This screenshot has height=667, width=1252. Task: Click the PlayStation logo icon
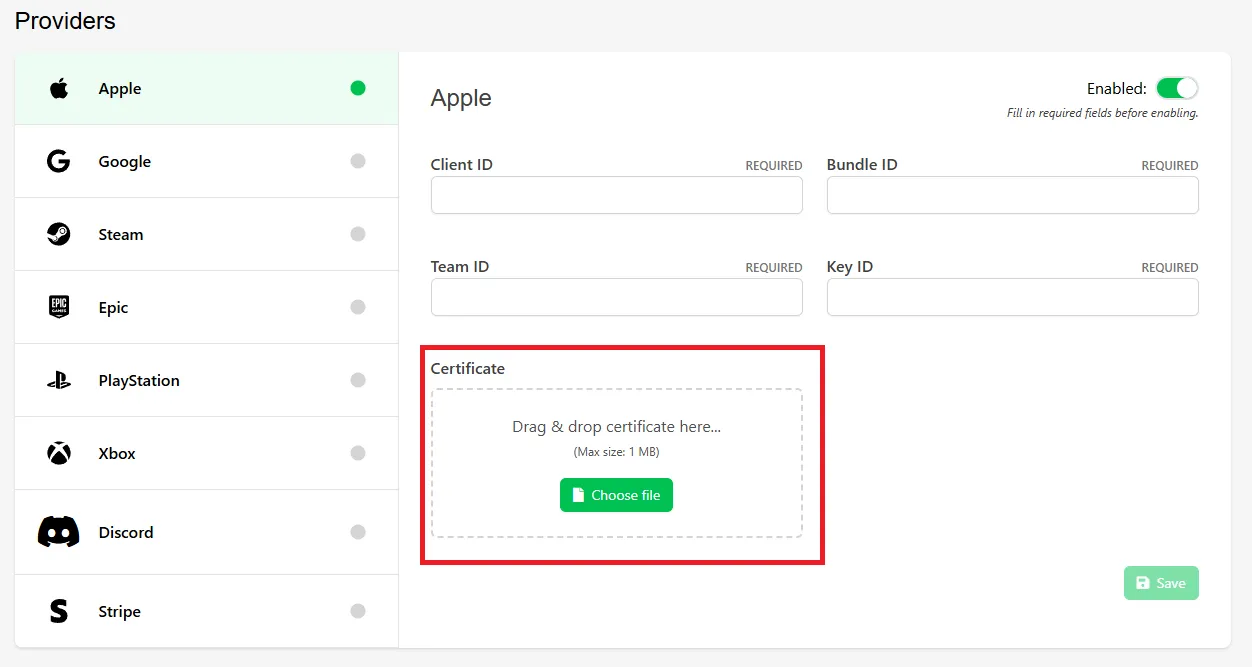pos(59,380)
